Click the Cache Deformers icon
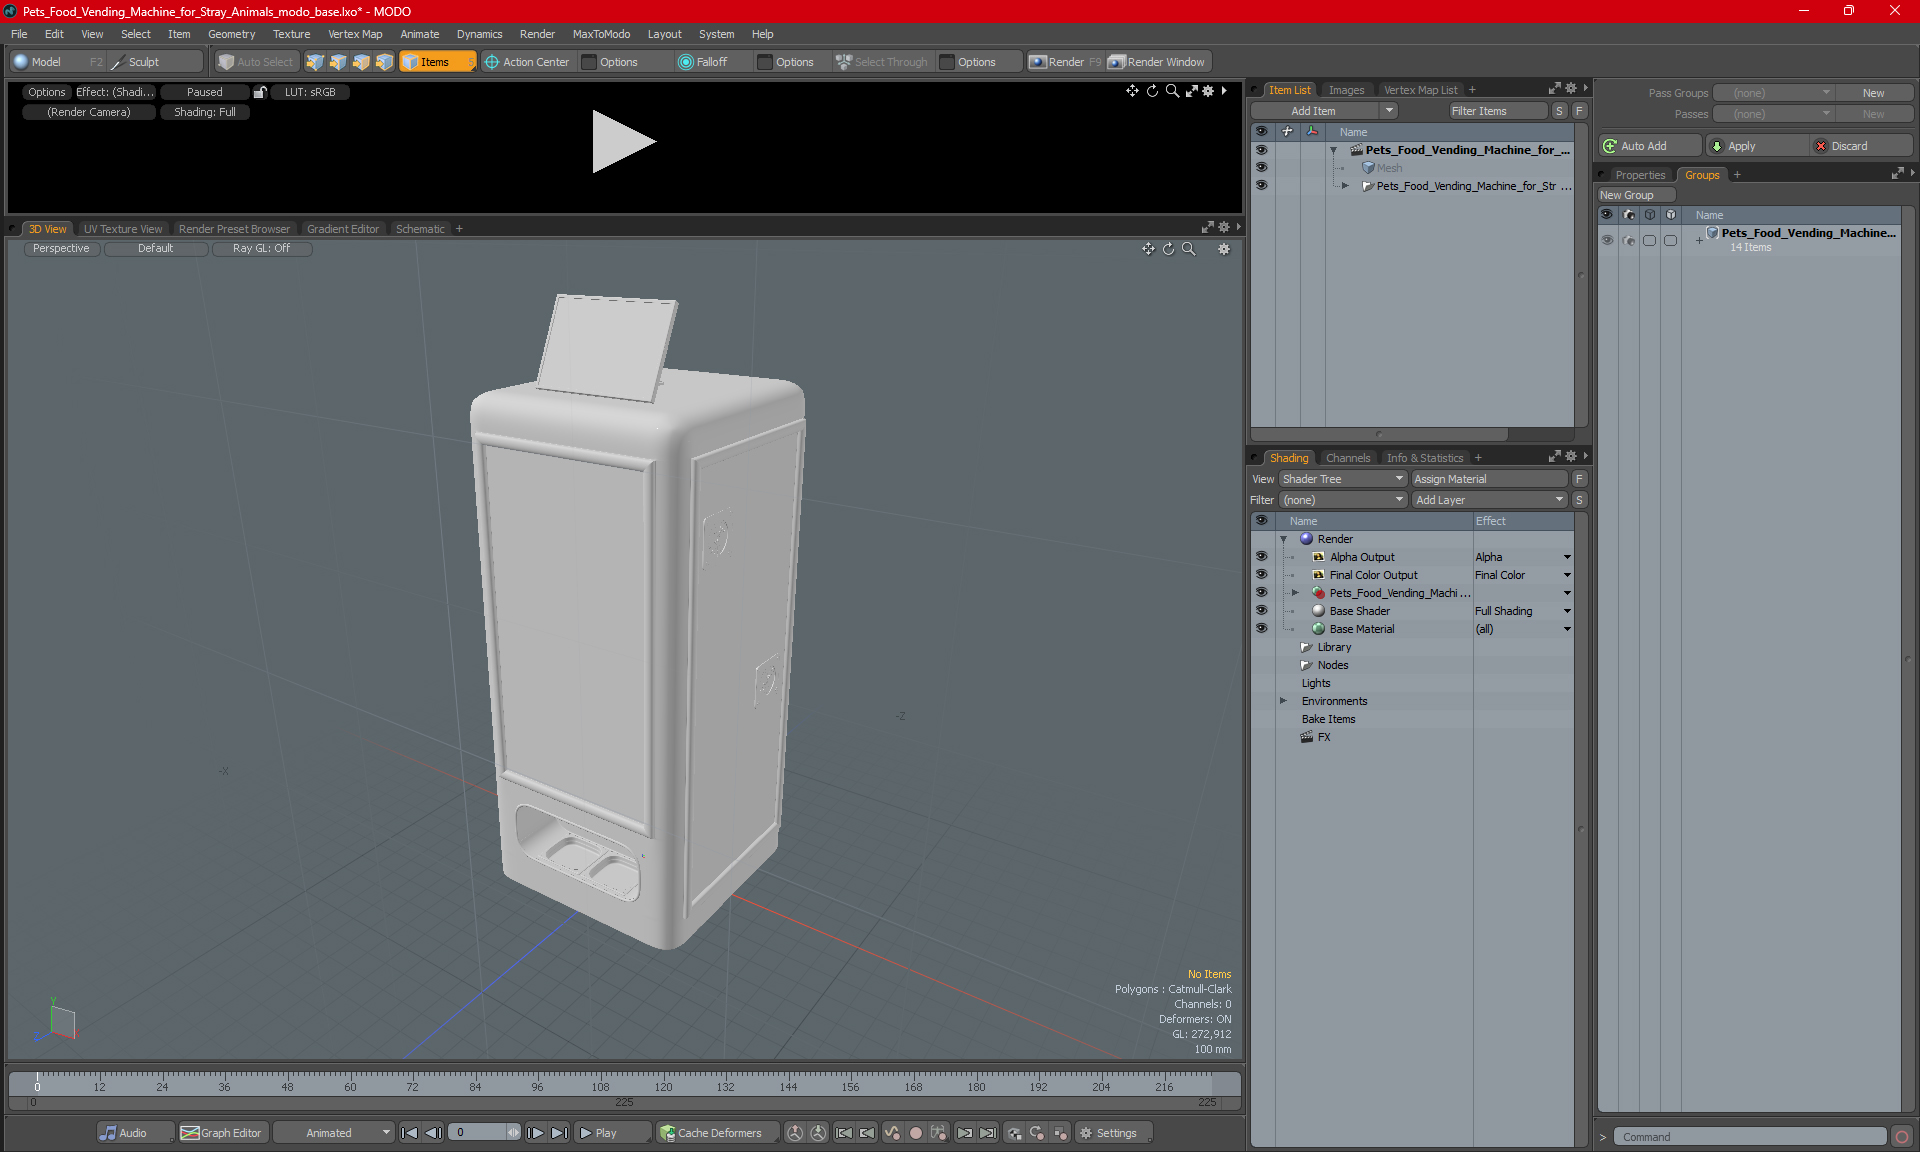The image size is (1920, 1152). 667,1133
